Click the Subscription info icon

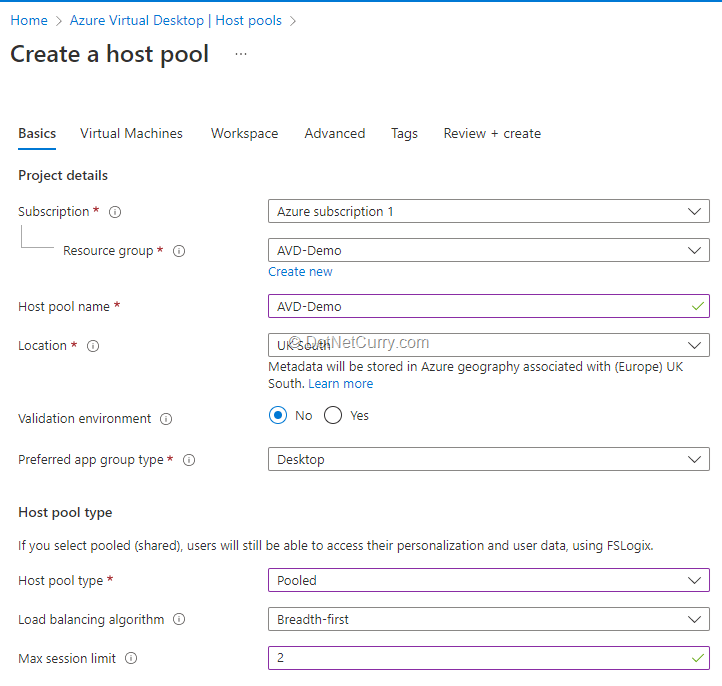pos(115,212)
